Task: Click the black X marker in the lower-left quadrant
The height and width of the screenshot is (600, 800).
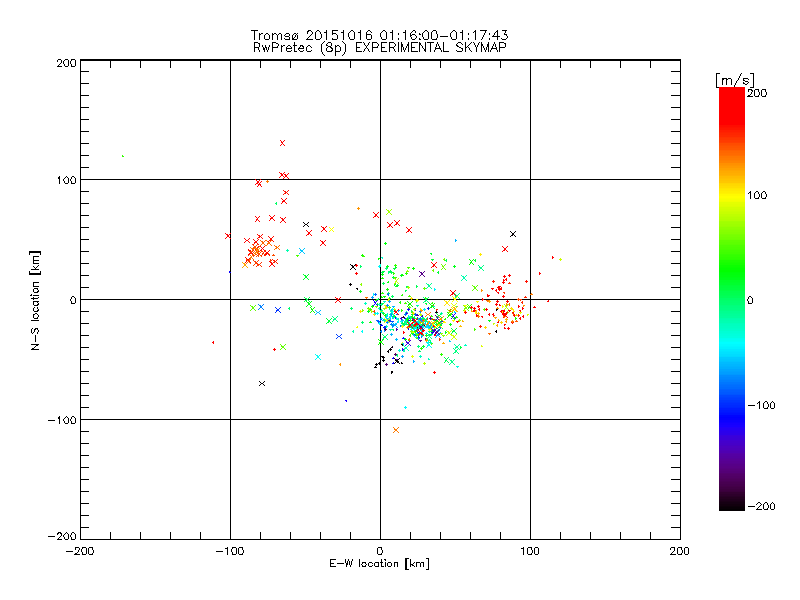Action: pyautogui.click(x=262, y=384)
